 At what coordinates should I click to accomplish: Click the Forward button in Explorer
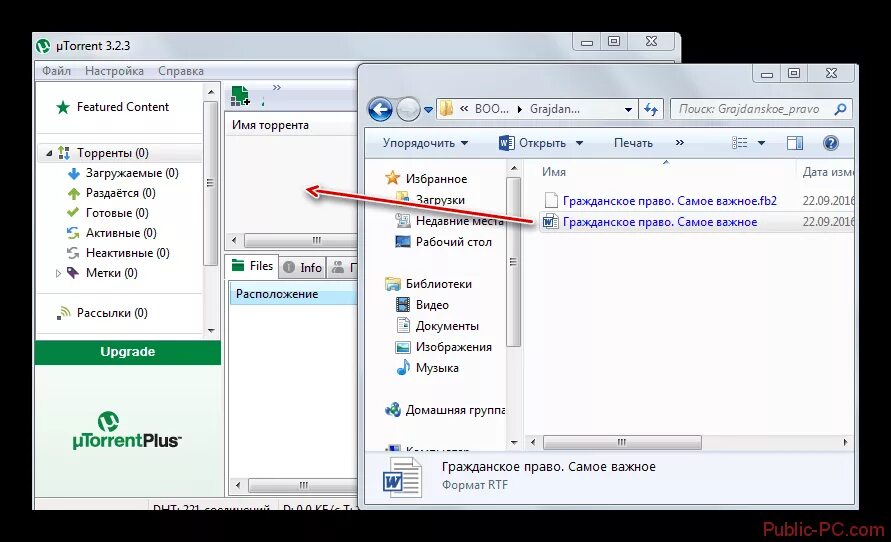tap(408, 109)
